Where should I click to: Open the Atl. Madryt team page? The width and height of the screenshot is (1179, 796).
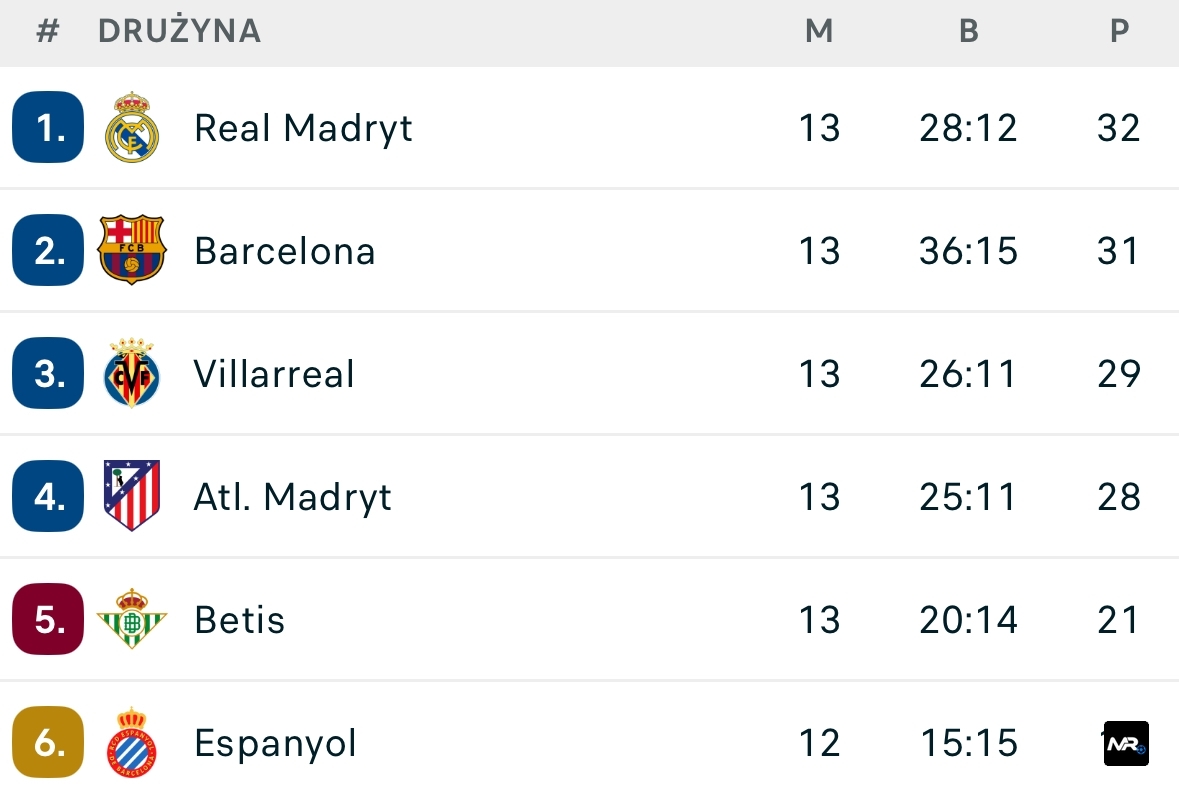(x=293, y=497)
